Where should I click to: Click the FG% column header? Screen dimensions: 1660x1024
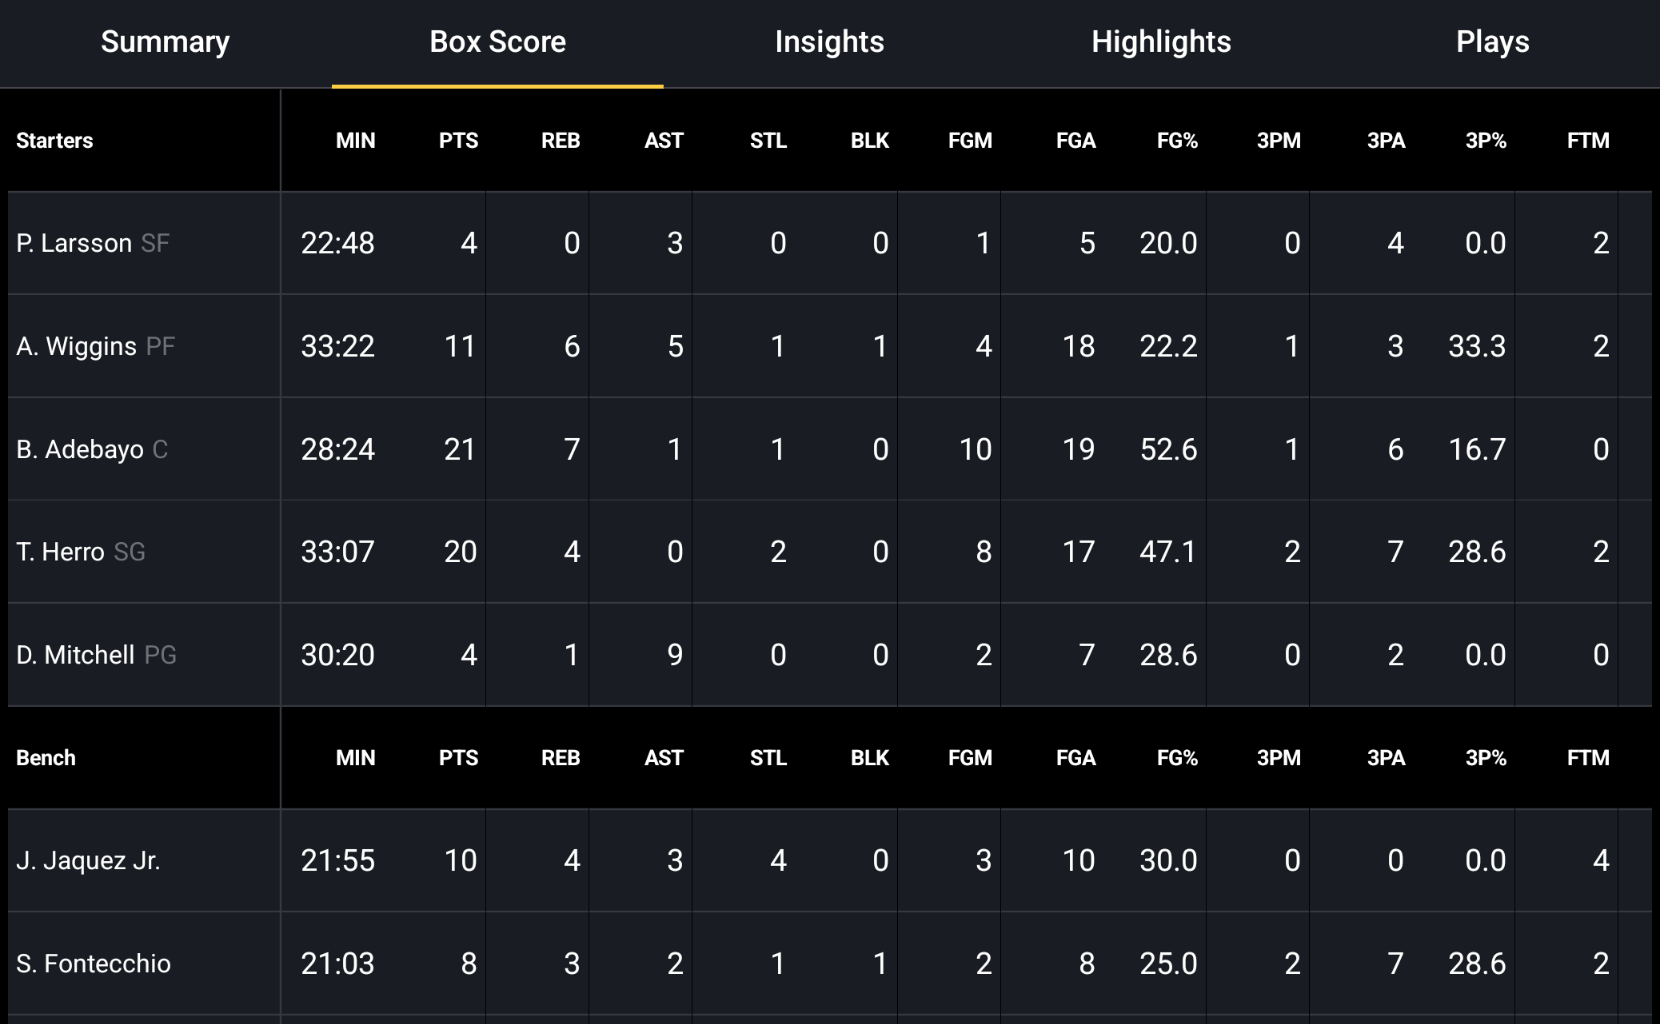click(x=1177, y=140)
